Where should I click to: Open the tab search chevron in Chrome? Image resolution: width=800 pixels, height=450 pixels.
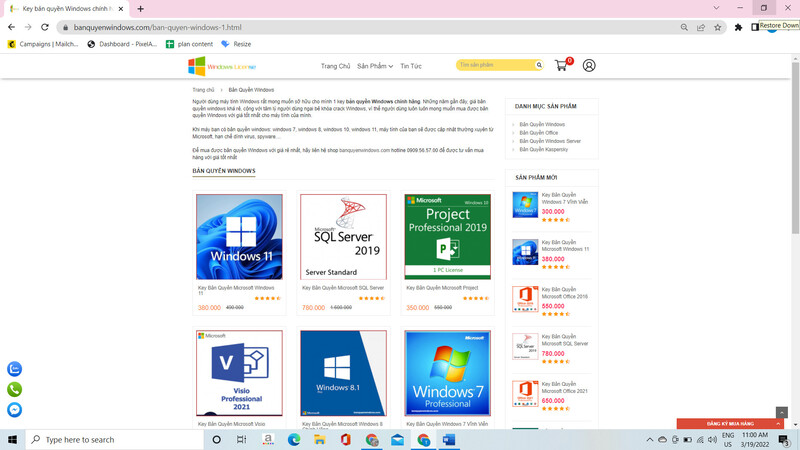tap(716, 8)
